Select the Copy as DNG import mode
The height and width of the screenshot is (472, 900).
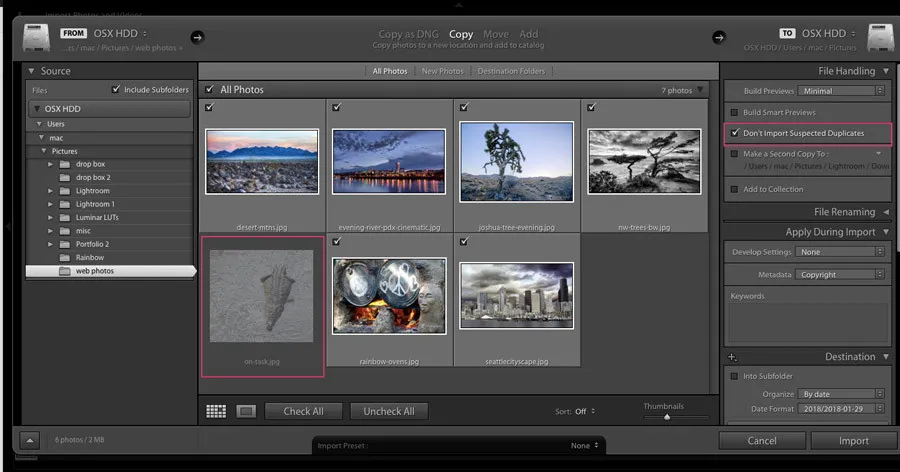coord(410,34)
